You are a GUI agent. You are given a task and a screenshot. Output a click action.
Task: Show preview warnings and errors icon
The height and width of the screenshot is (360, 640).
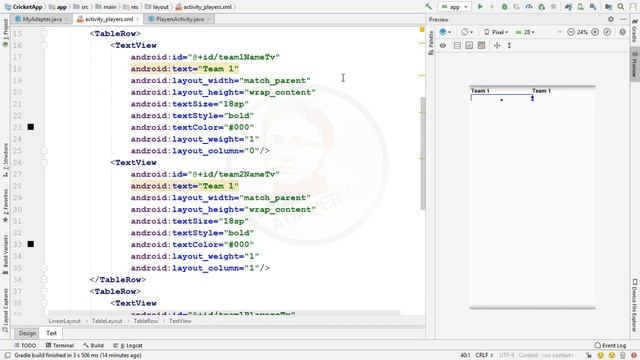coord(622,32)
